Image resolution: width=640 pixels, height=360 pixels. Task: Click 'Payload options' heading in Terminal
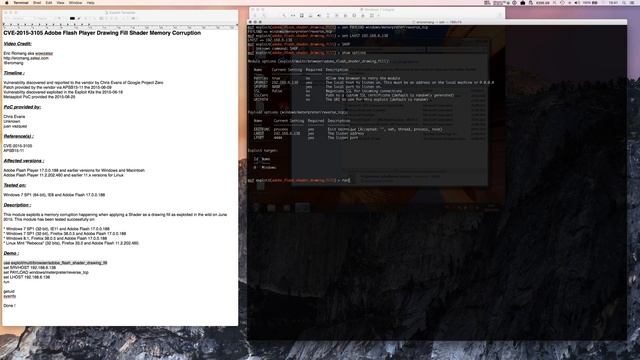(298, 112)
